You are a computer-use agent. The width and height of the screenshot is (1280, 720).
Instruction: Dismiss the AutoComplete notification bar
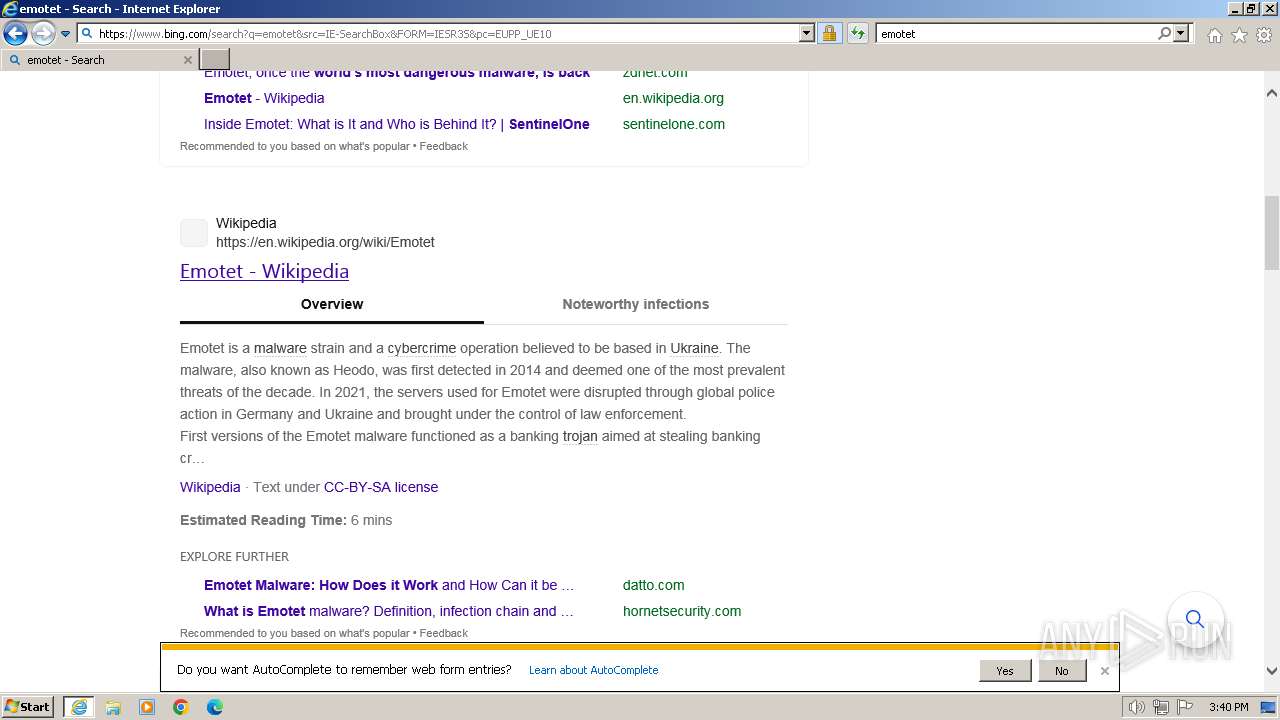pos(1104,671)
